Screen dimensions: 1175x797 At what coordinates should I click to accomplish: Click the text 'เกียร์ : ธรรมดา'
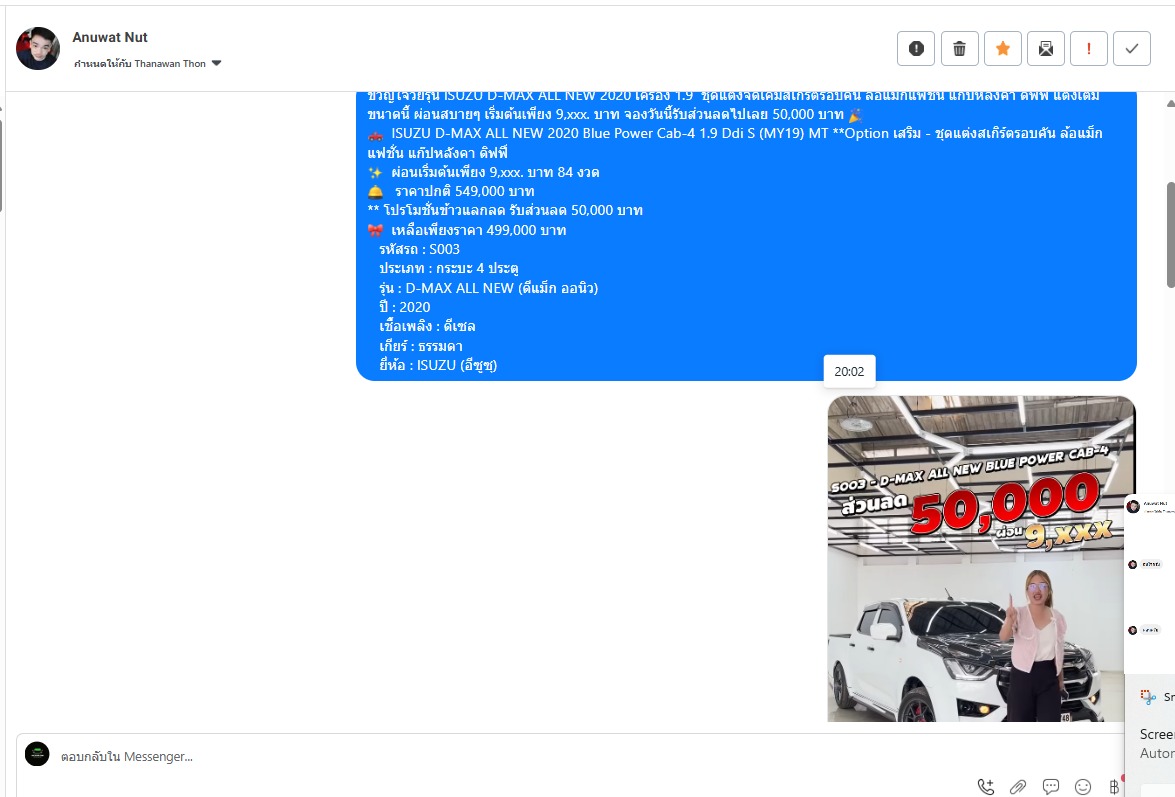click(420, 346)
